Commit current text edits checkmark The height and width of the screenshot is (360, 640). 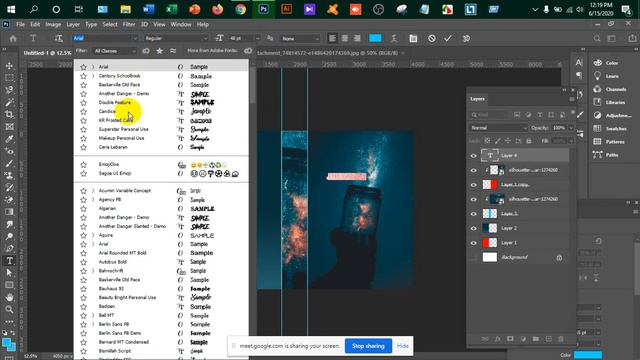point(448,38)
